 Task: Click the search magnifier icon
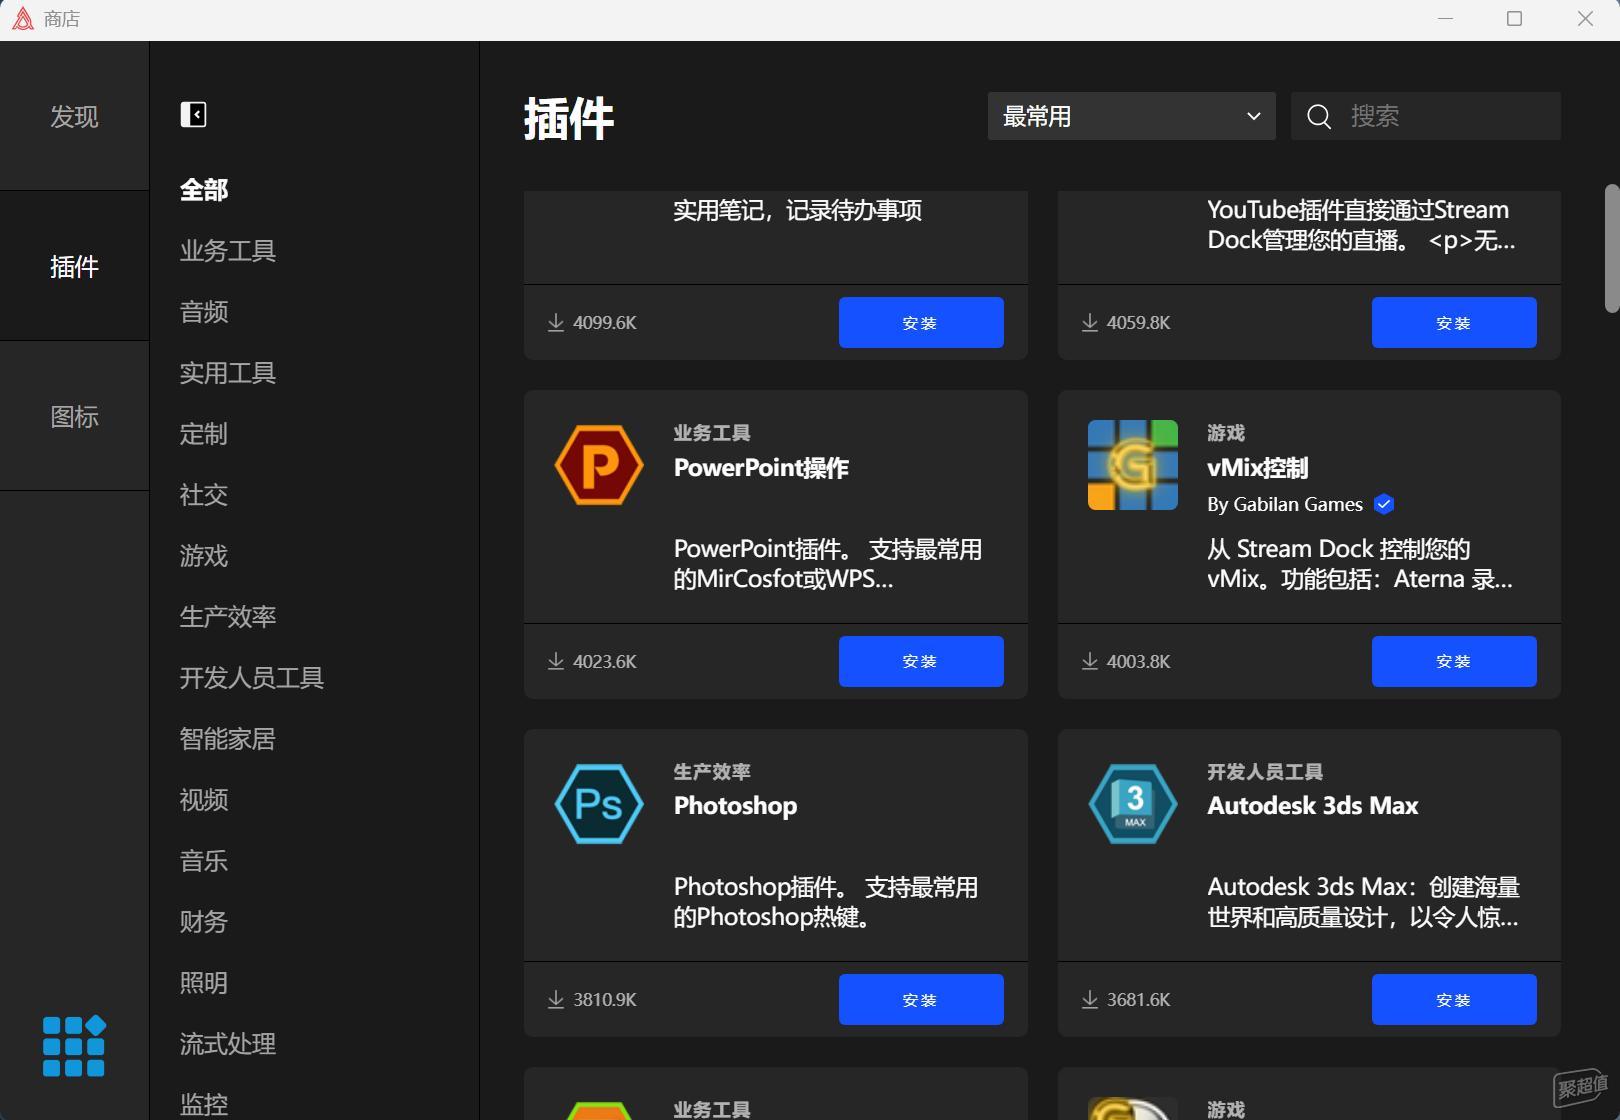(x=1319, y=117)
